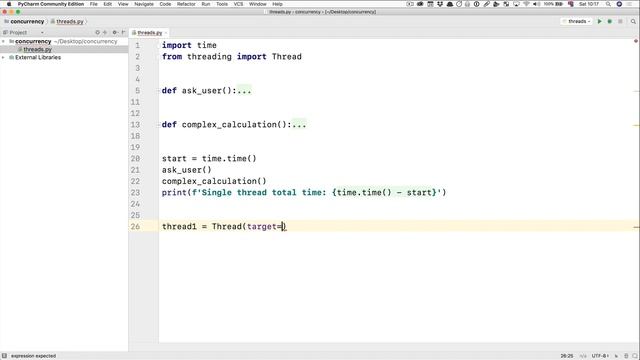The height and width of the screenshot is (360, 640).
Task: Switch to the threads.py editor tab
Action: (149, 33)
